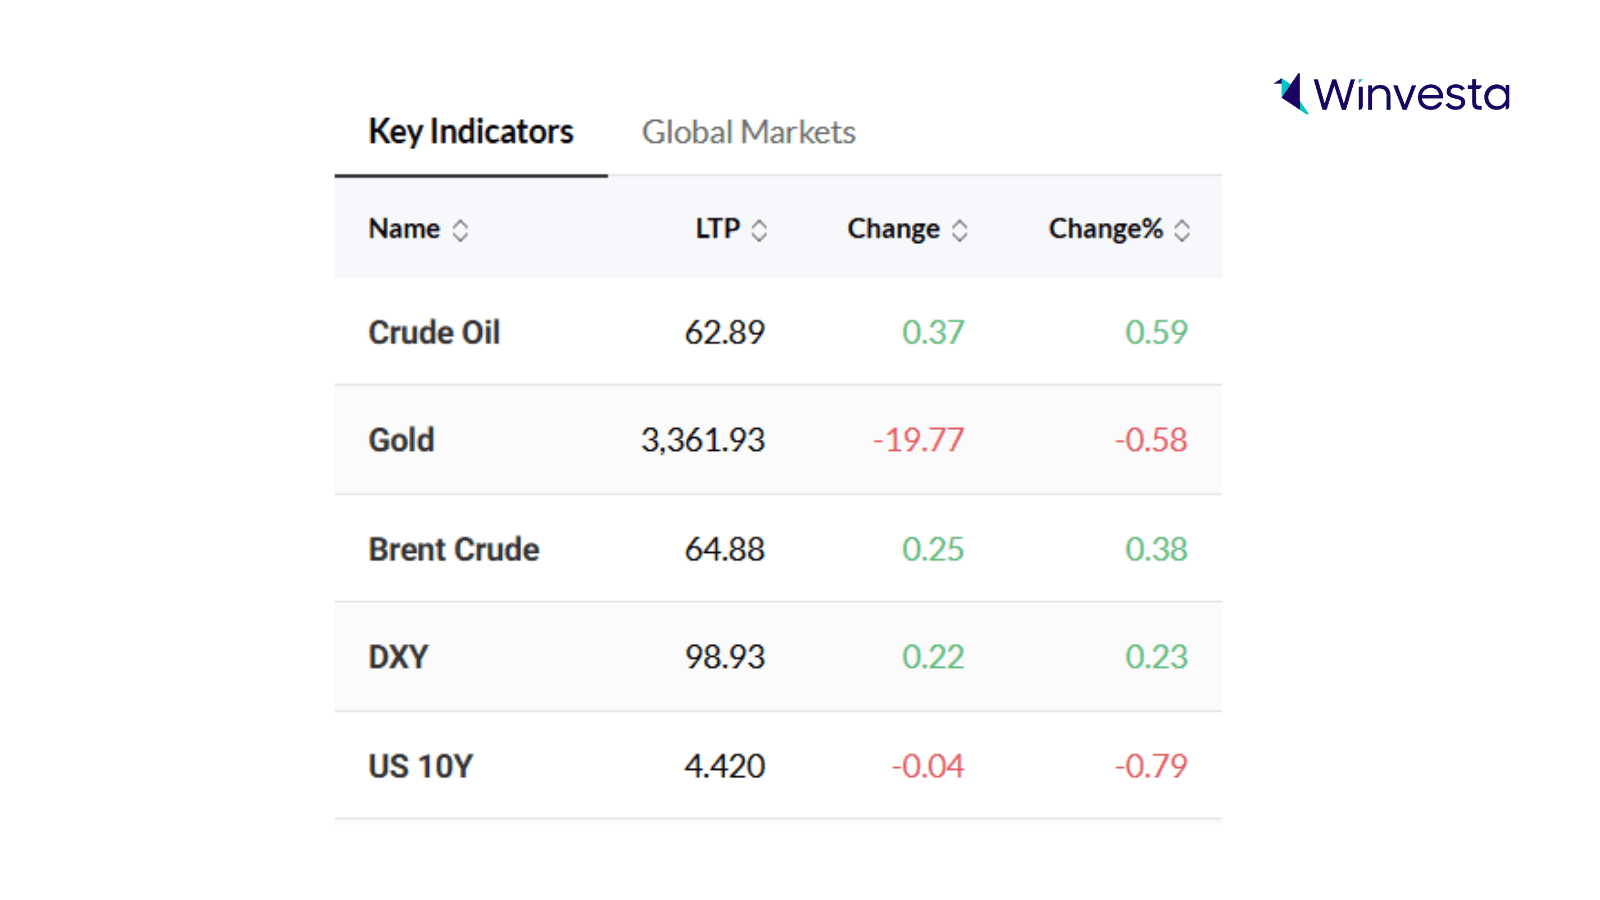Click Crude Oil's 0.59 percent change

click(x=1156, y=332)
